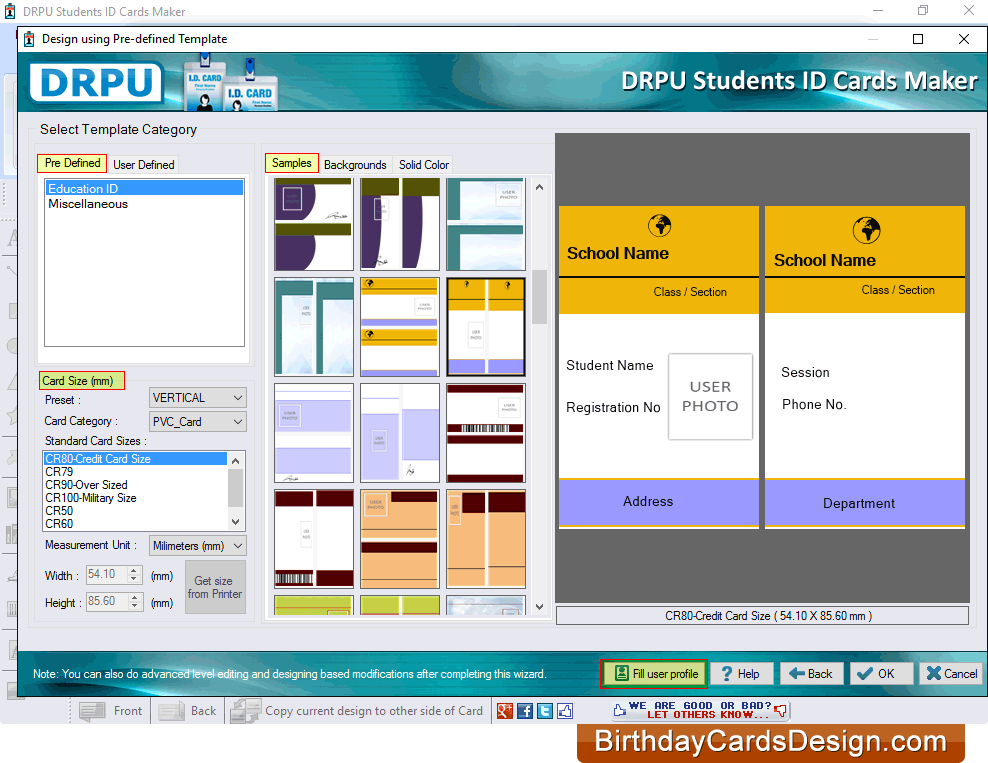Select CR79 card size
Viewport: 988px width, 763px height.
[x=135, y=472]
